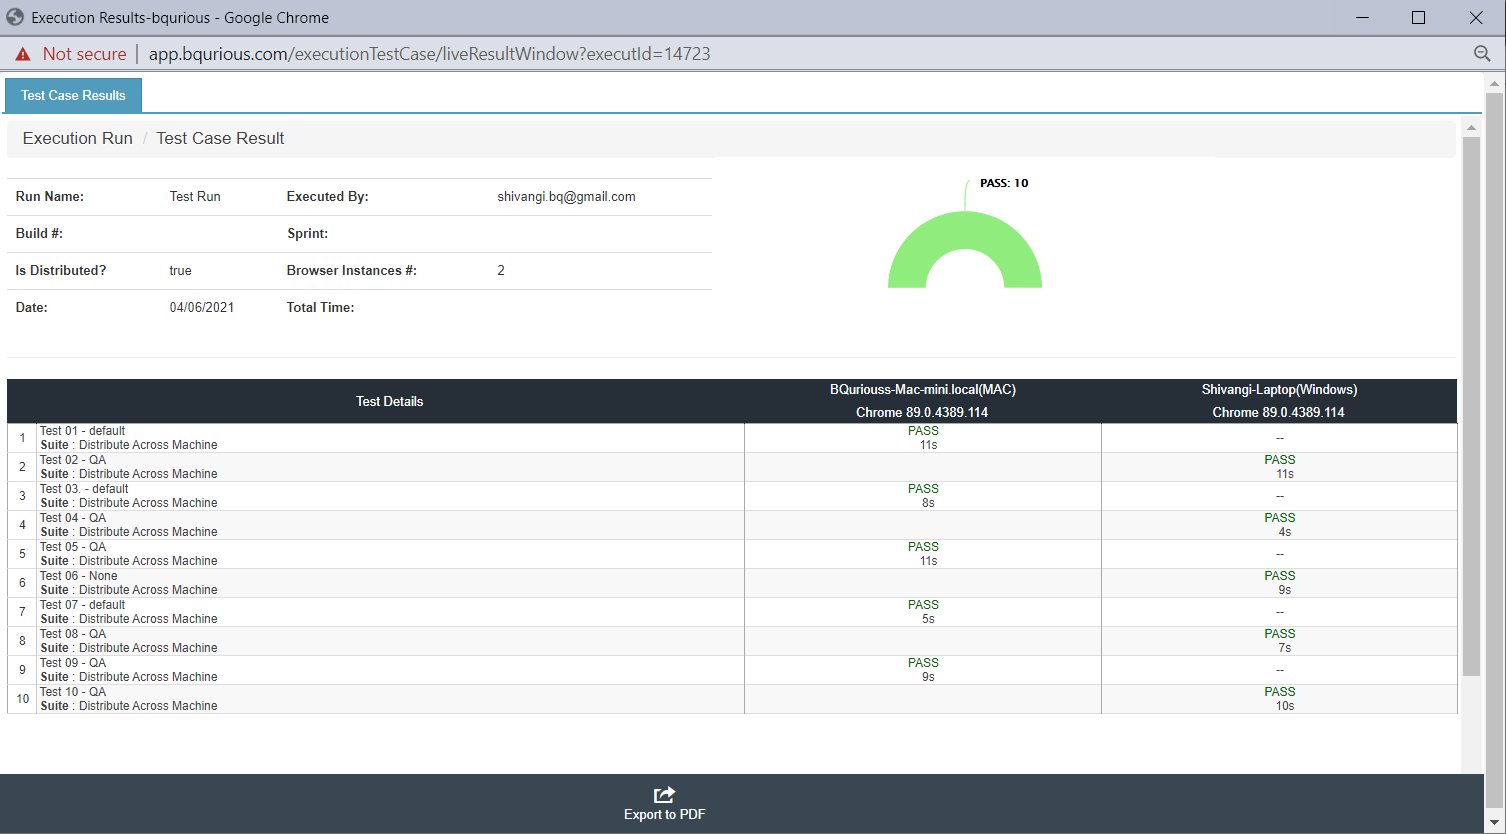
Task: Maximize the Chrome window
Action: tap(1418, 18)
